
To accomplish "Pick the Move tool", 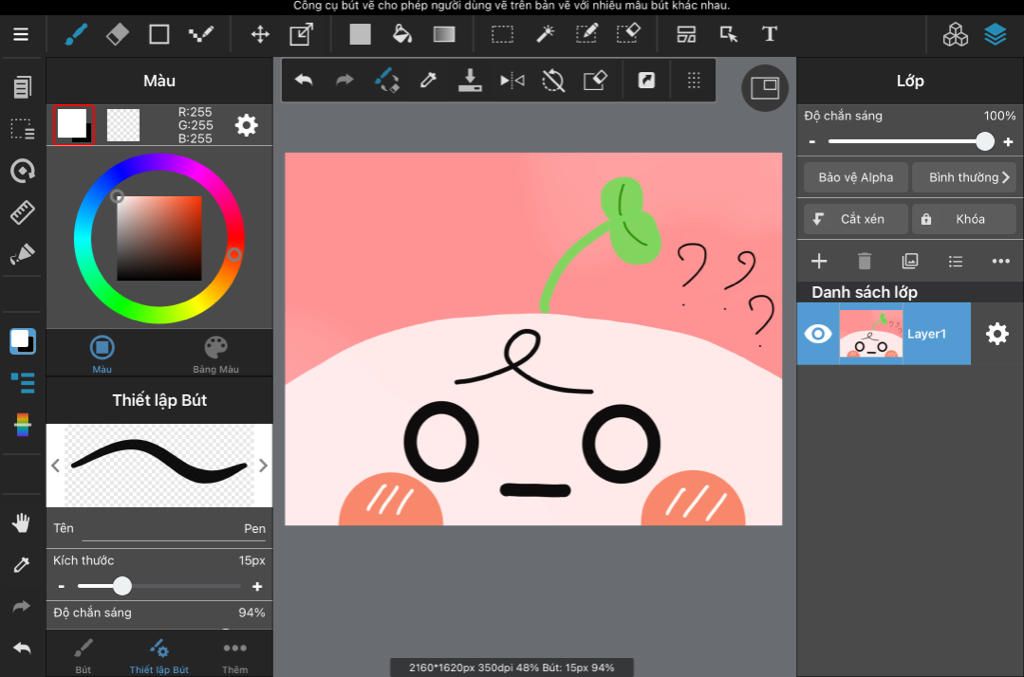I will click(x=260, y=34).
